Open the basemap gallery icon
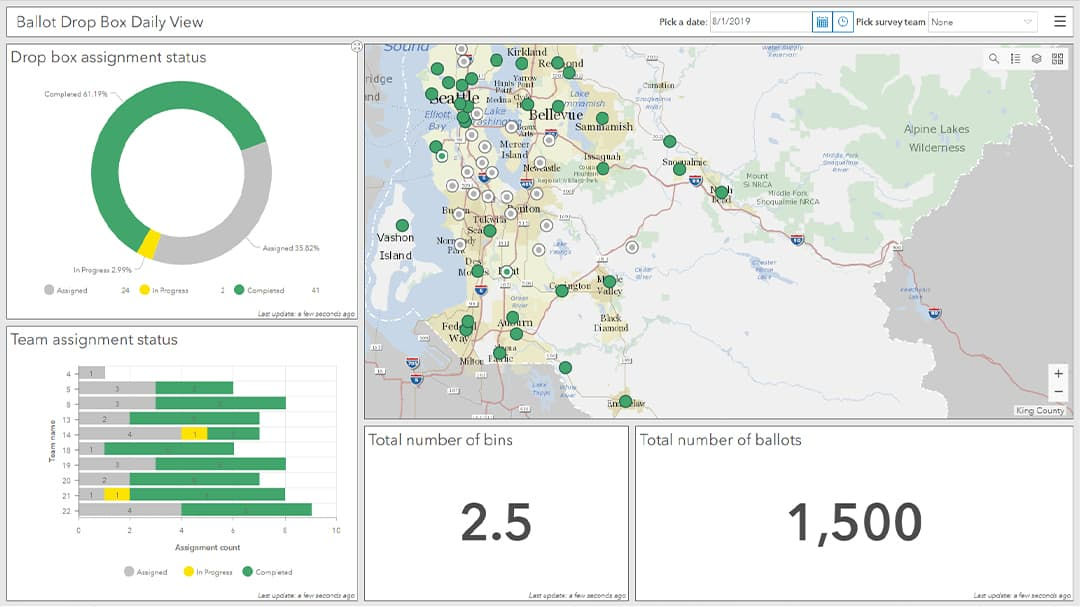Viewport: 1080px width, 607px height. point(1056,56)
